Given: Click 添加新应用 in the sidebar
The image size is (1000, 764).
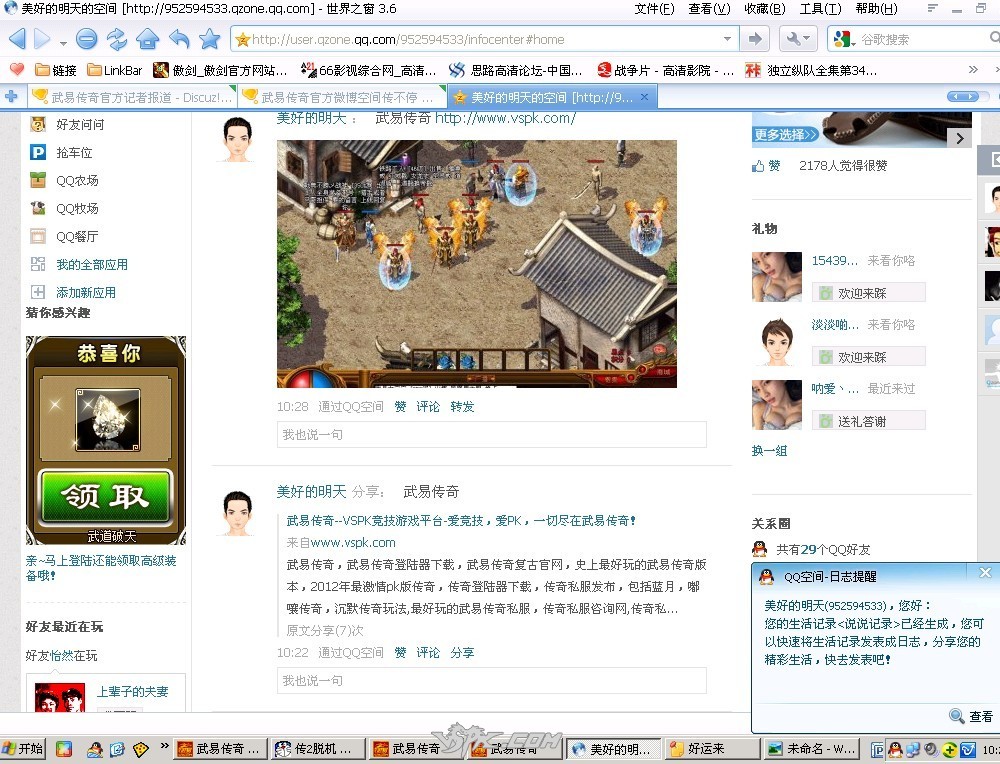Looking at the screenshot, I should point(73,292).
